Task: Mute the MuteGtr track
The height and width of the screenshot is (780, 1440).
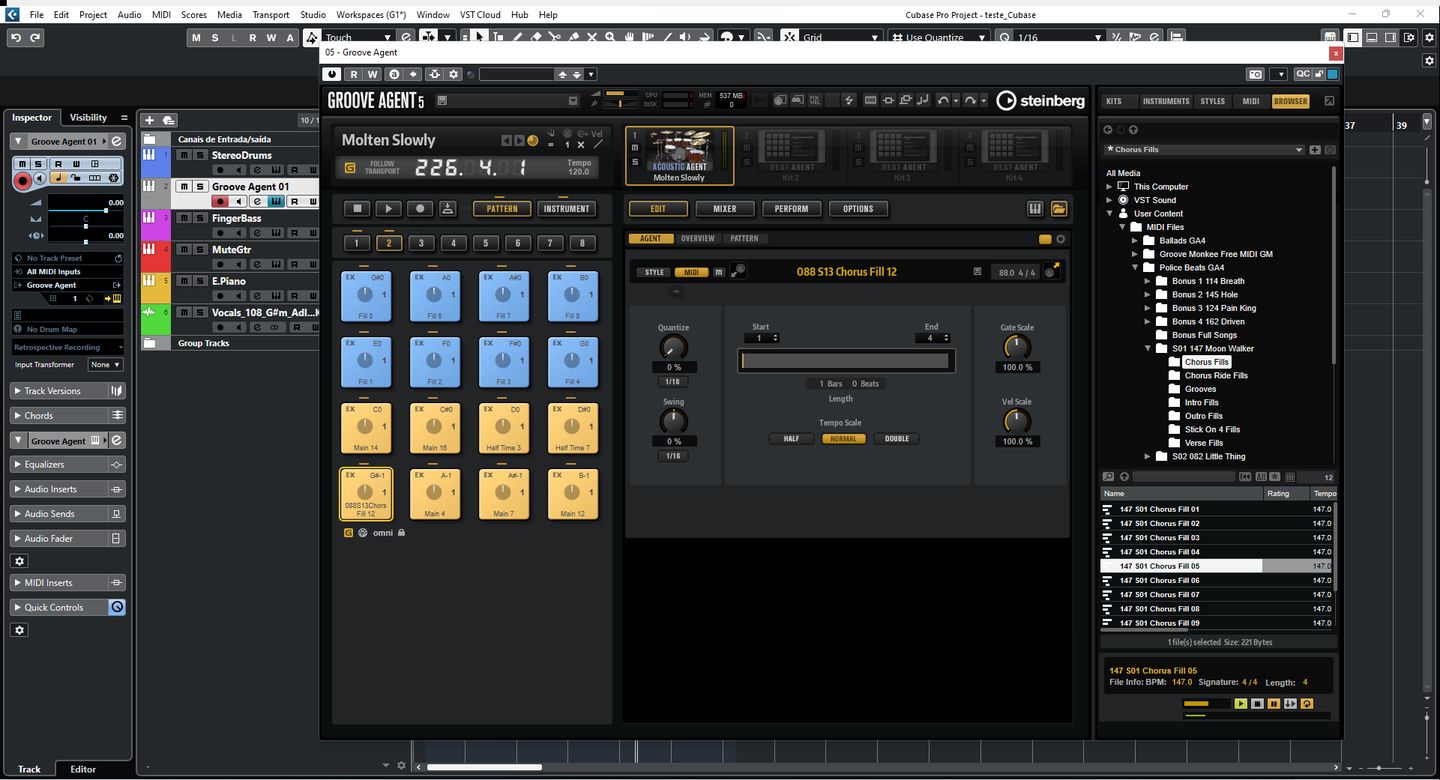Action: (x=184, y=249)
